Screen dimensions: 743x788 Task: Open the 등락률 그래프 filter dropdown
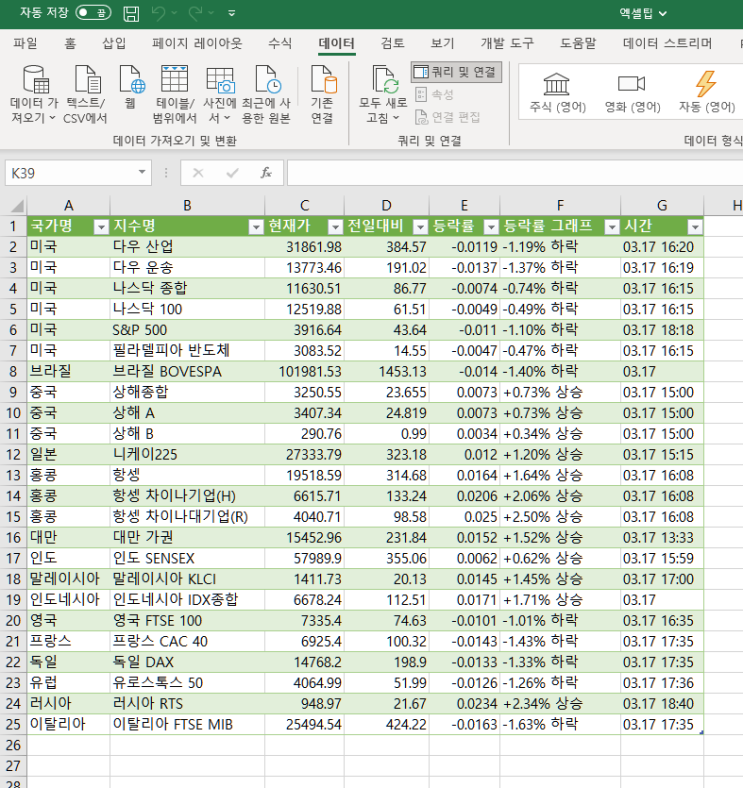(611, 227)
